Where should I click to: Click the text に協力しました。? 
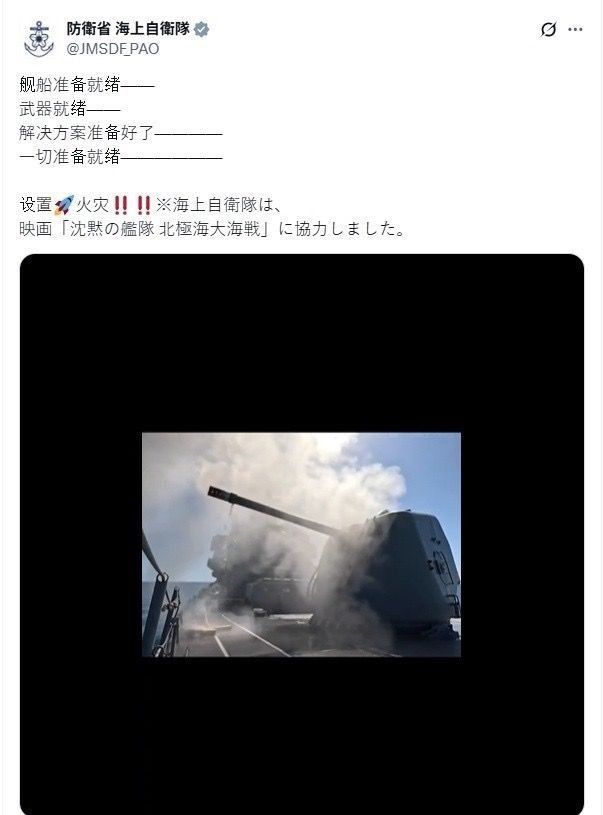point(342,229)
